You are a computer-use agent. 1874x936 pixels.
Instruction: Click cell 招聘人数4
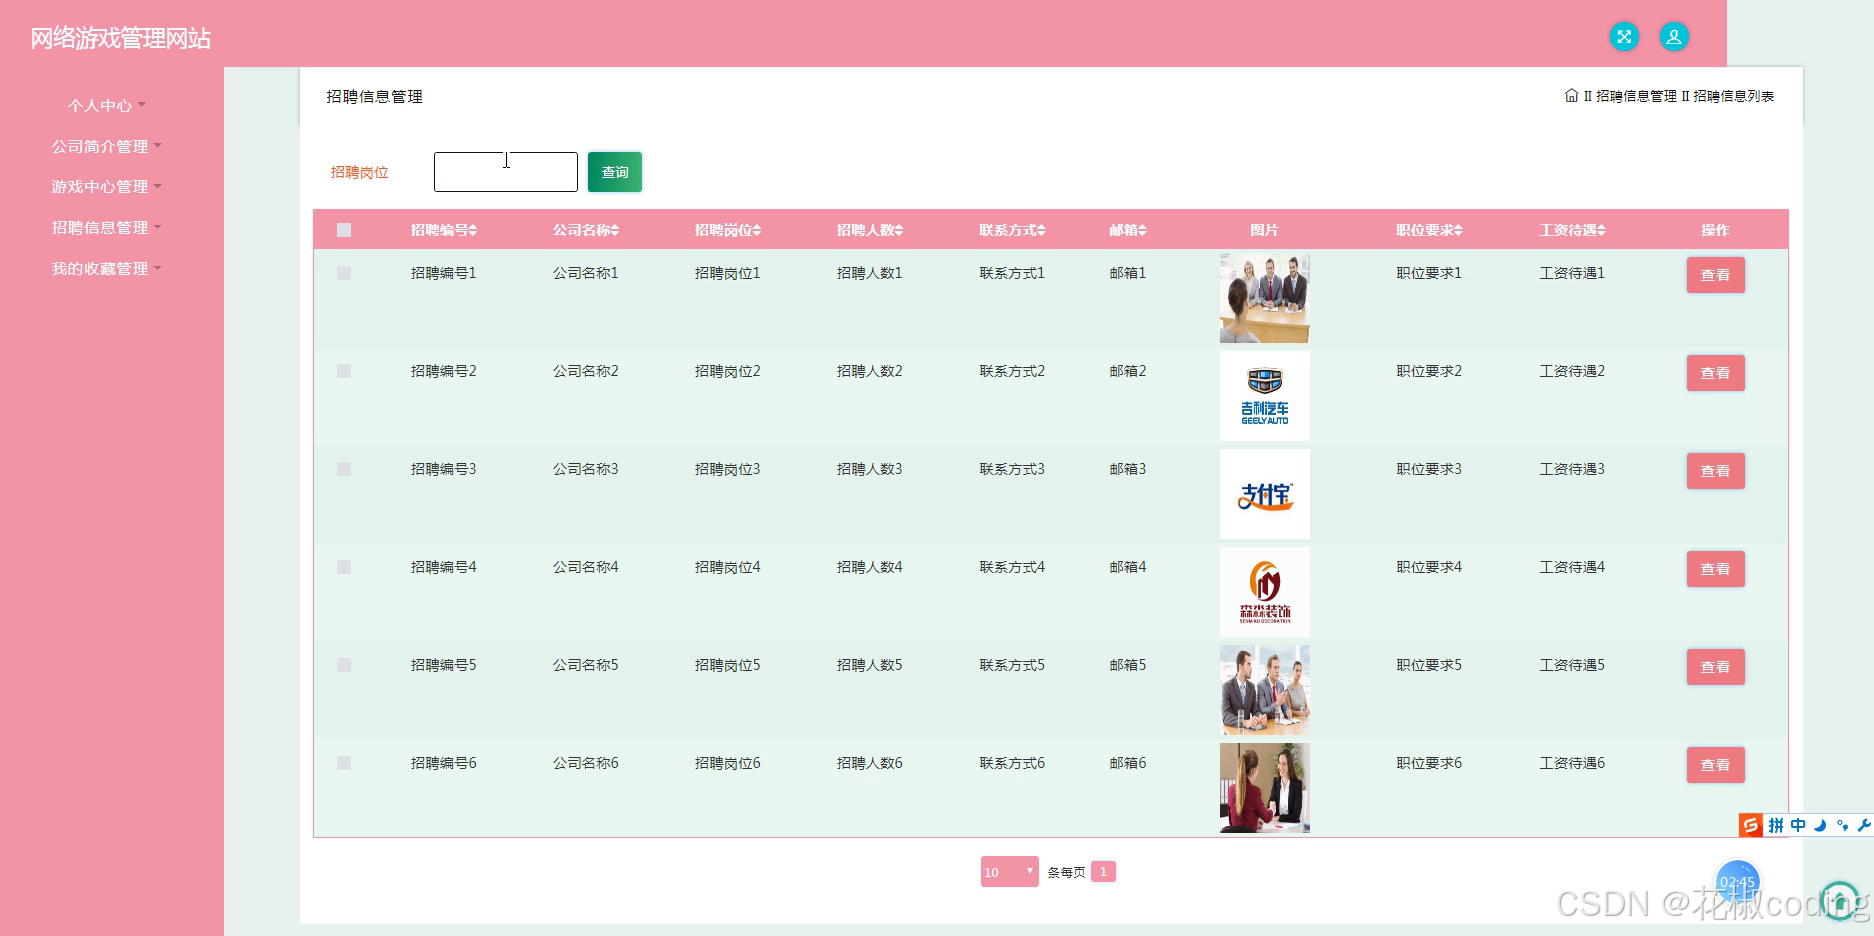coord(870,567)
